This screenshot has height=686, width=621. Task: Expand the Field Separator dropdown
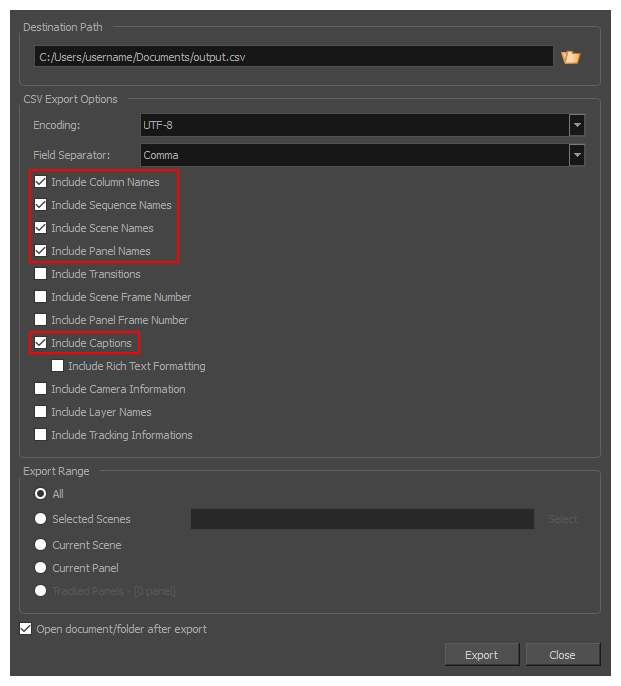[576, 155]
